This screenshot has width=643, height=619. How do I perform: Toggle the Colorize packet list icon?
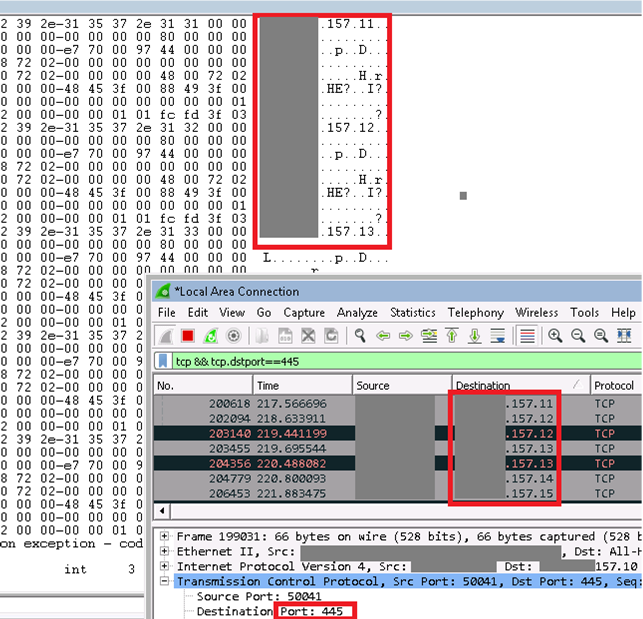[x=527, y=336]
